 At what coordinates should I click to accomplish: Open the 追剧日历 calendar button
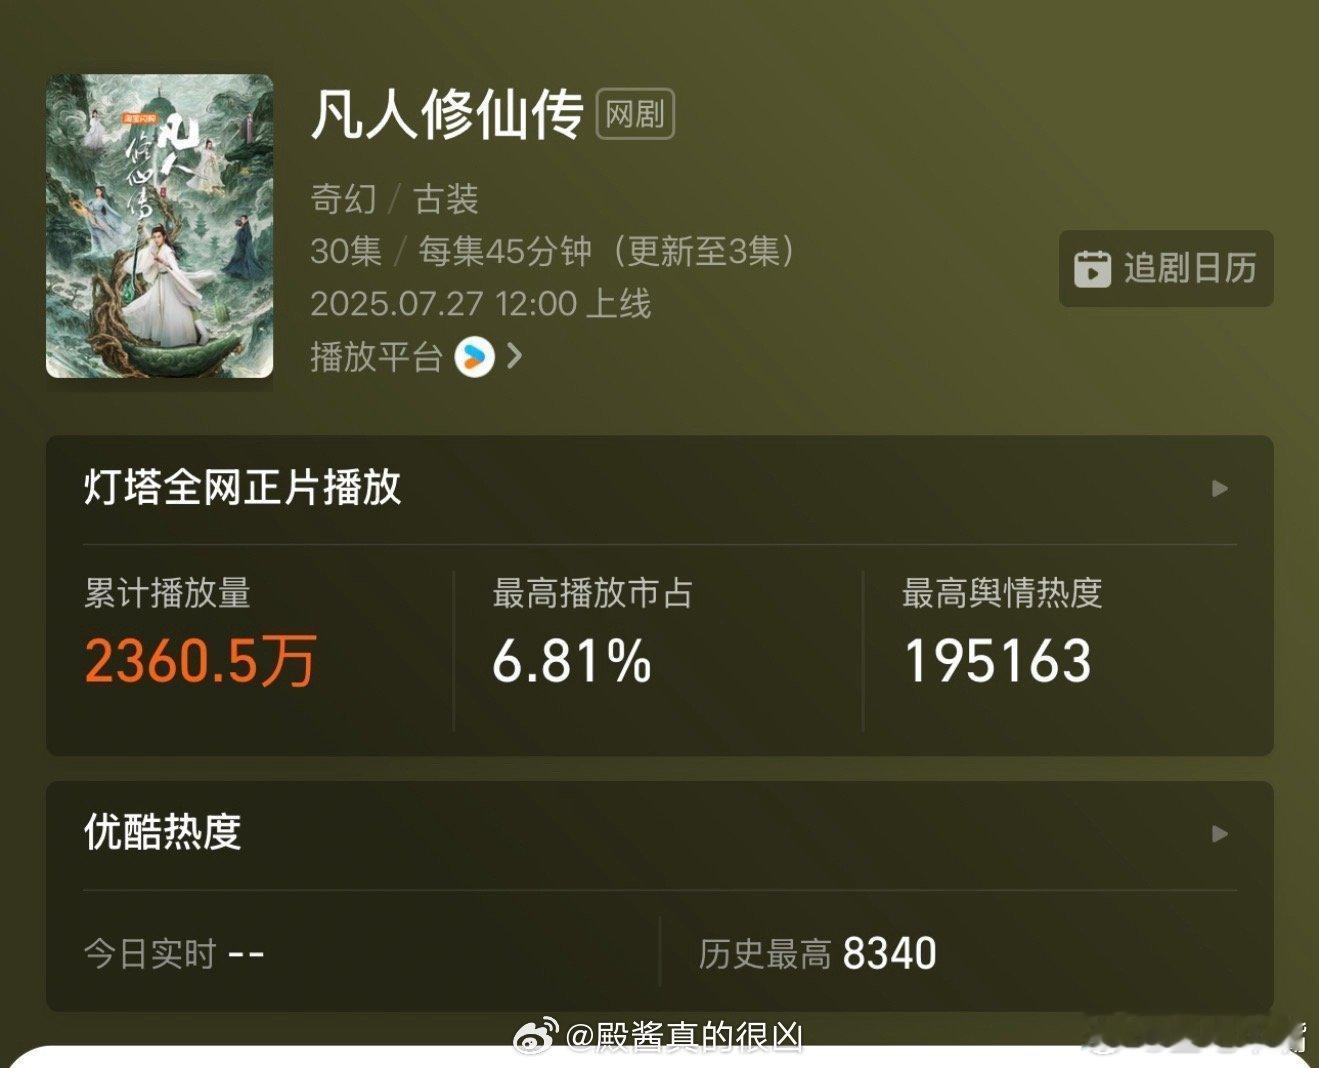click(x=1166, y=268)
